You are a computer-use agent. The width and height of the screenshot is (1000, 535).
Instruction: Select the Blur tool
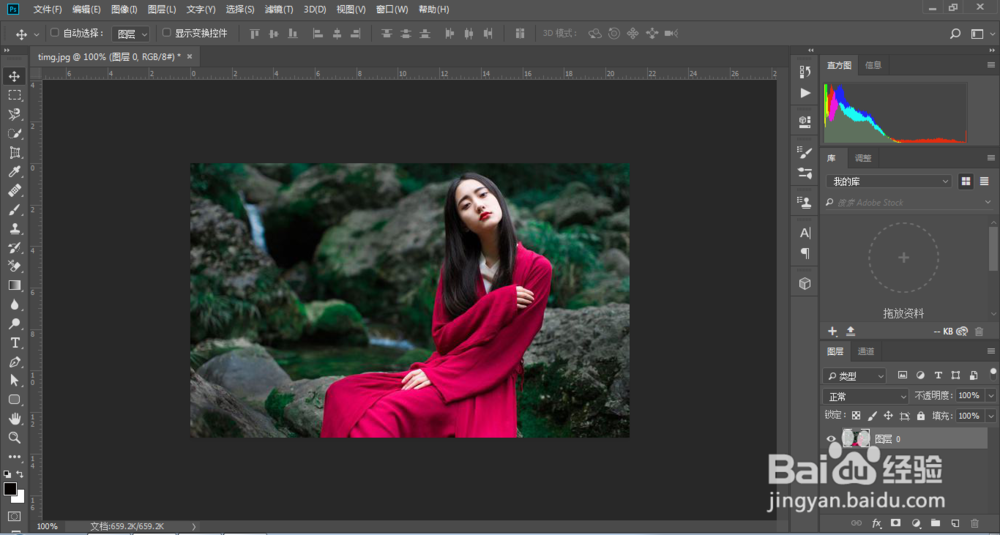coord(15,305)
